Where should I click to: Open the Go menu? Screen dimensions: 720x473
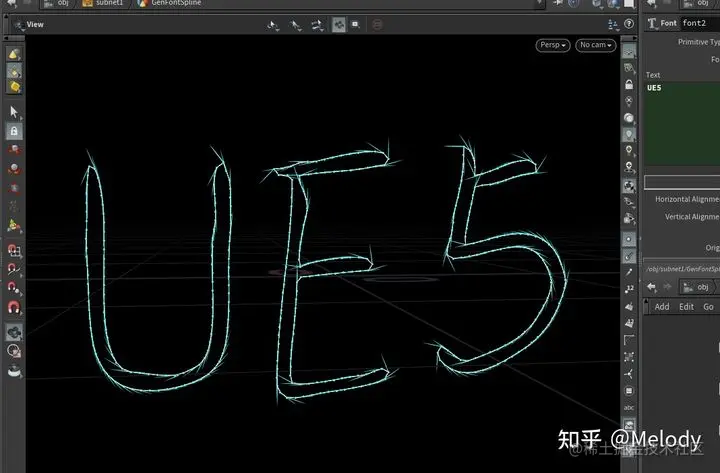click(708, 307)
